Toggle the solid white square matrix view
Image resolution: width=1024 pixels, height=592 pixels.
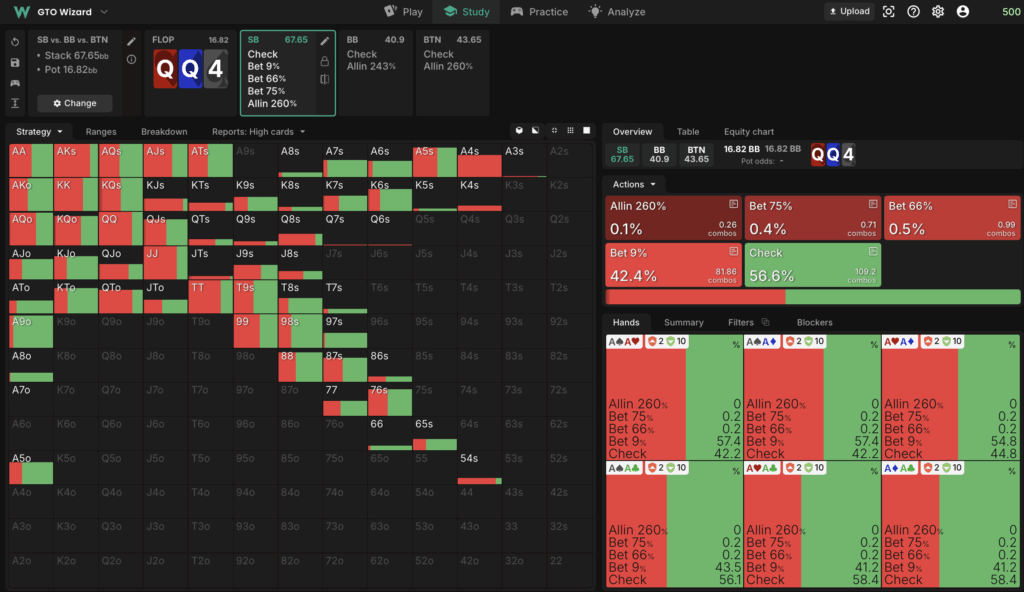point(587,131)
